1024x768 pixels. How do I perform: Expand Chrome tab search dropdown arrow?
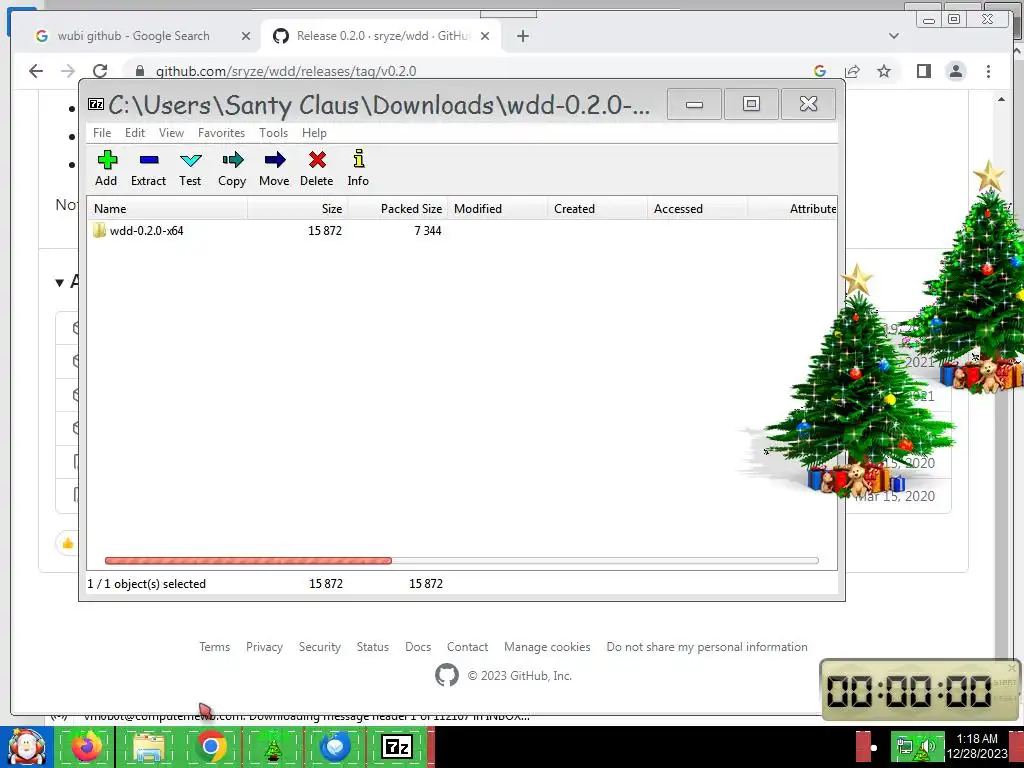893,36
